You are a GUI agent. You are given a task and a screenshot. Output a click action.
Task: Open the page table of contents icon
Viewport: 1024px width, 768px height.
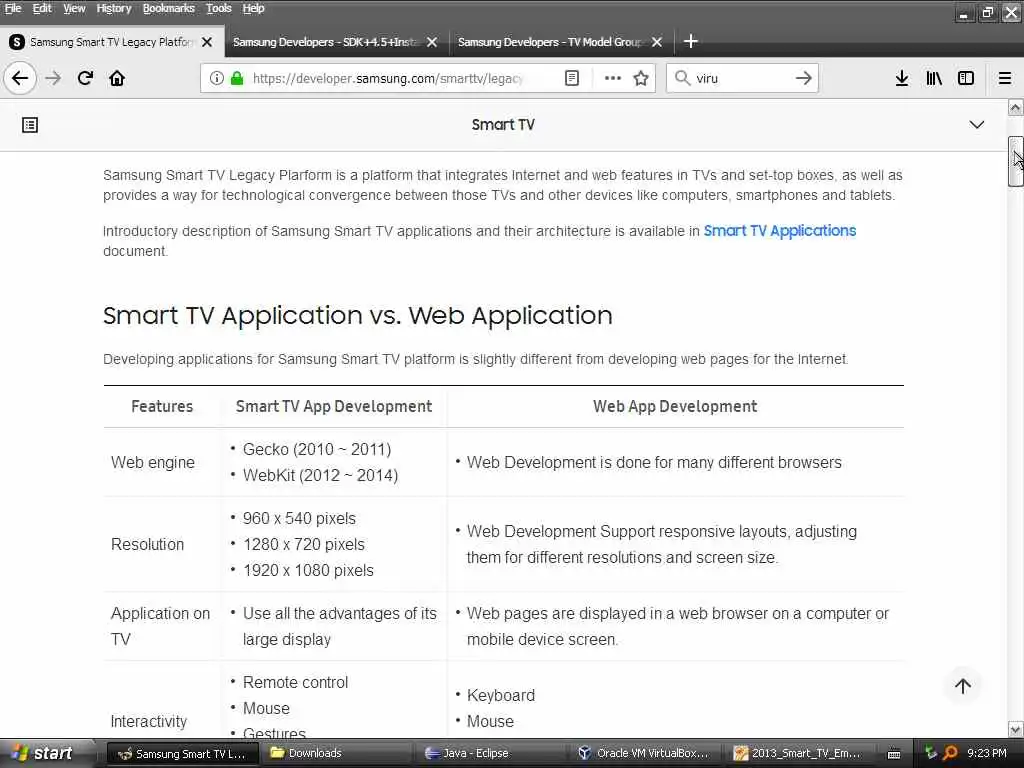point(30,125)
